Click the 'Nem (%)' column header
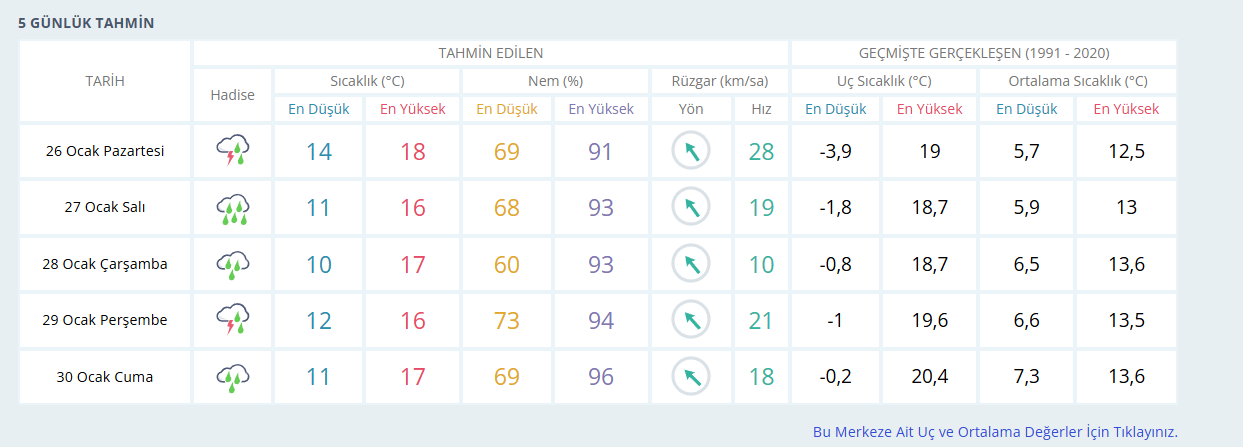The image size is (1243, 447). click(x=555, y=81)
